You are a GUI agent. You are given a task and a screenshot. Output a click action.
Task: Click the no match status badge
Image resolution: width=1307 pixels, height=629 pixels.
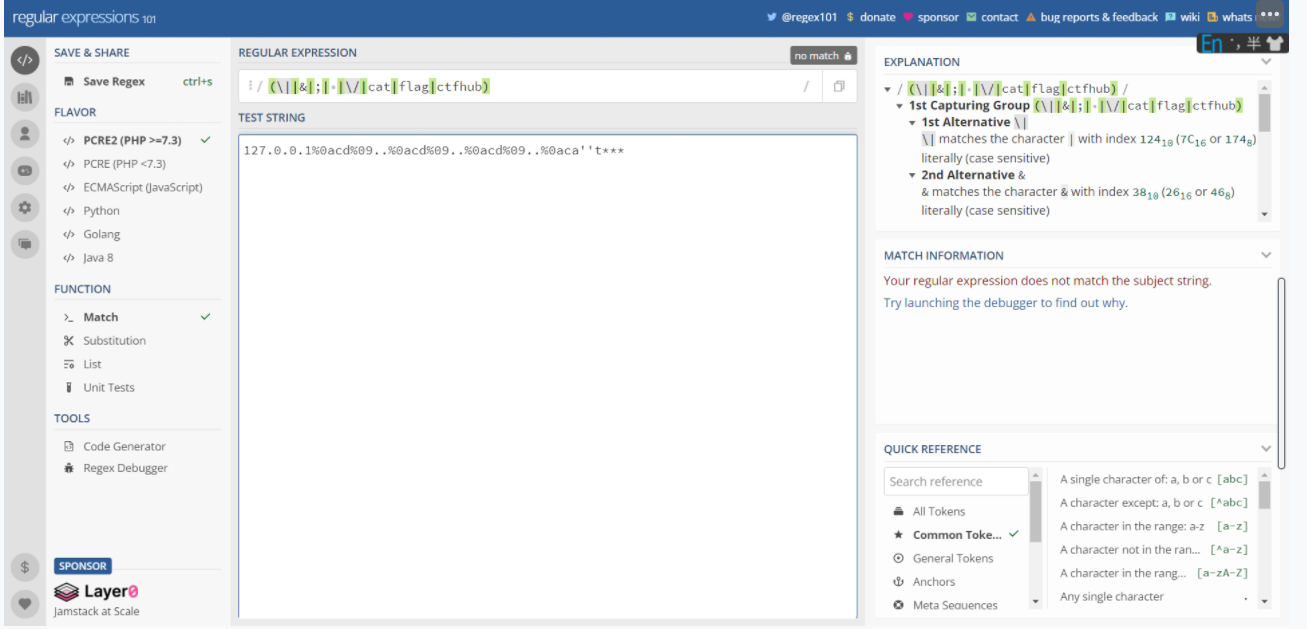[x=824, y=56]
